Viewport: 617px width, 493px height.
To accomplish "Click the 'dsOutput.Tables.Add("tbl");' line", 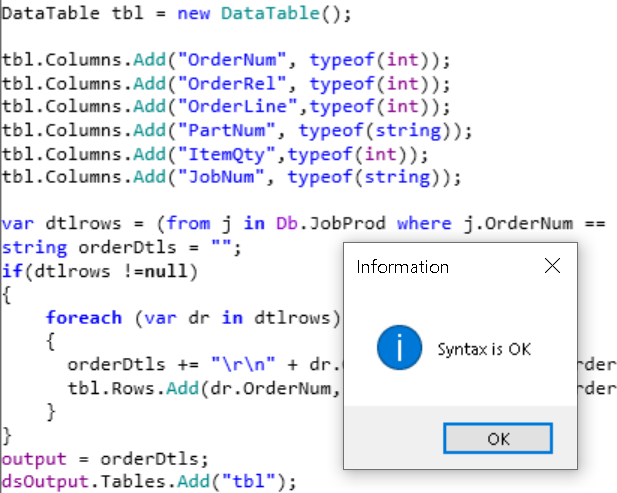I will point(149,482).
